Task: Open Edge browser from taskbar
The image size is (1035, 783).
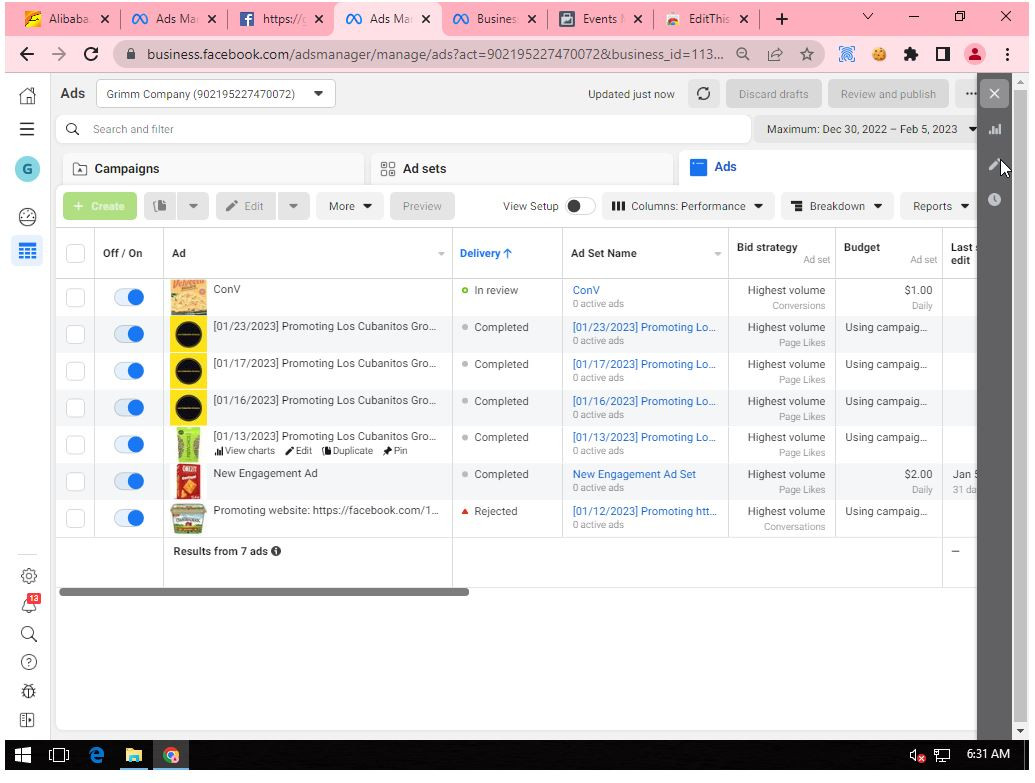Action: tap(96, 755)
